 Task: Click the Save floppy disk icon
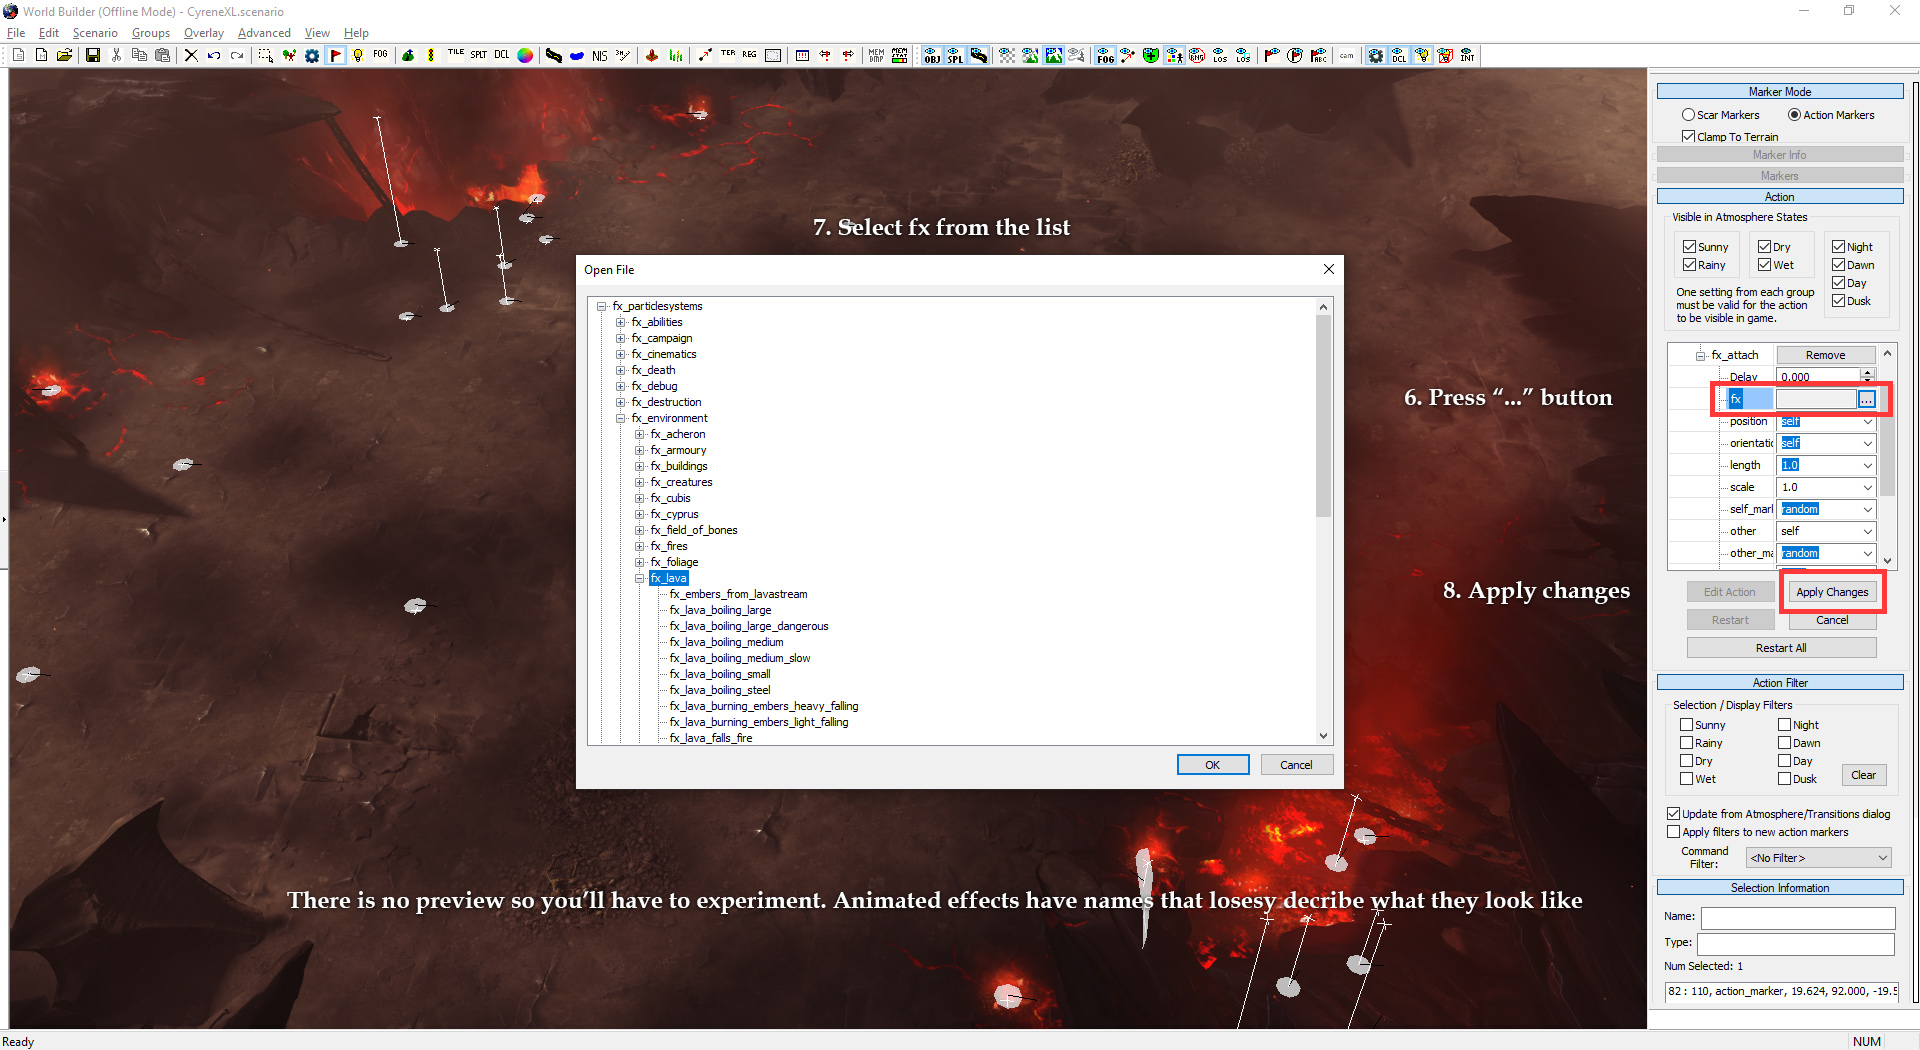(x=93, y=56)
